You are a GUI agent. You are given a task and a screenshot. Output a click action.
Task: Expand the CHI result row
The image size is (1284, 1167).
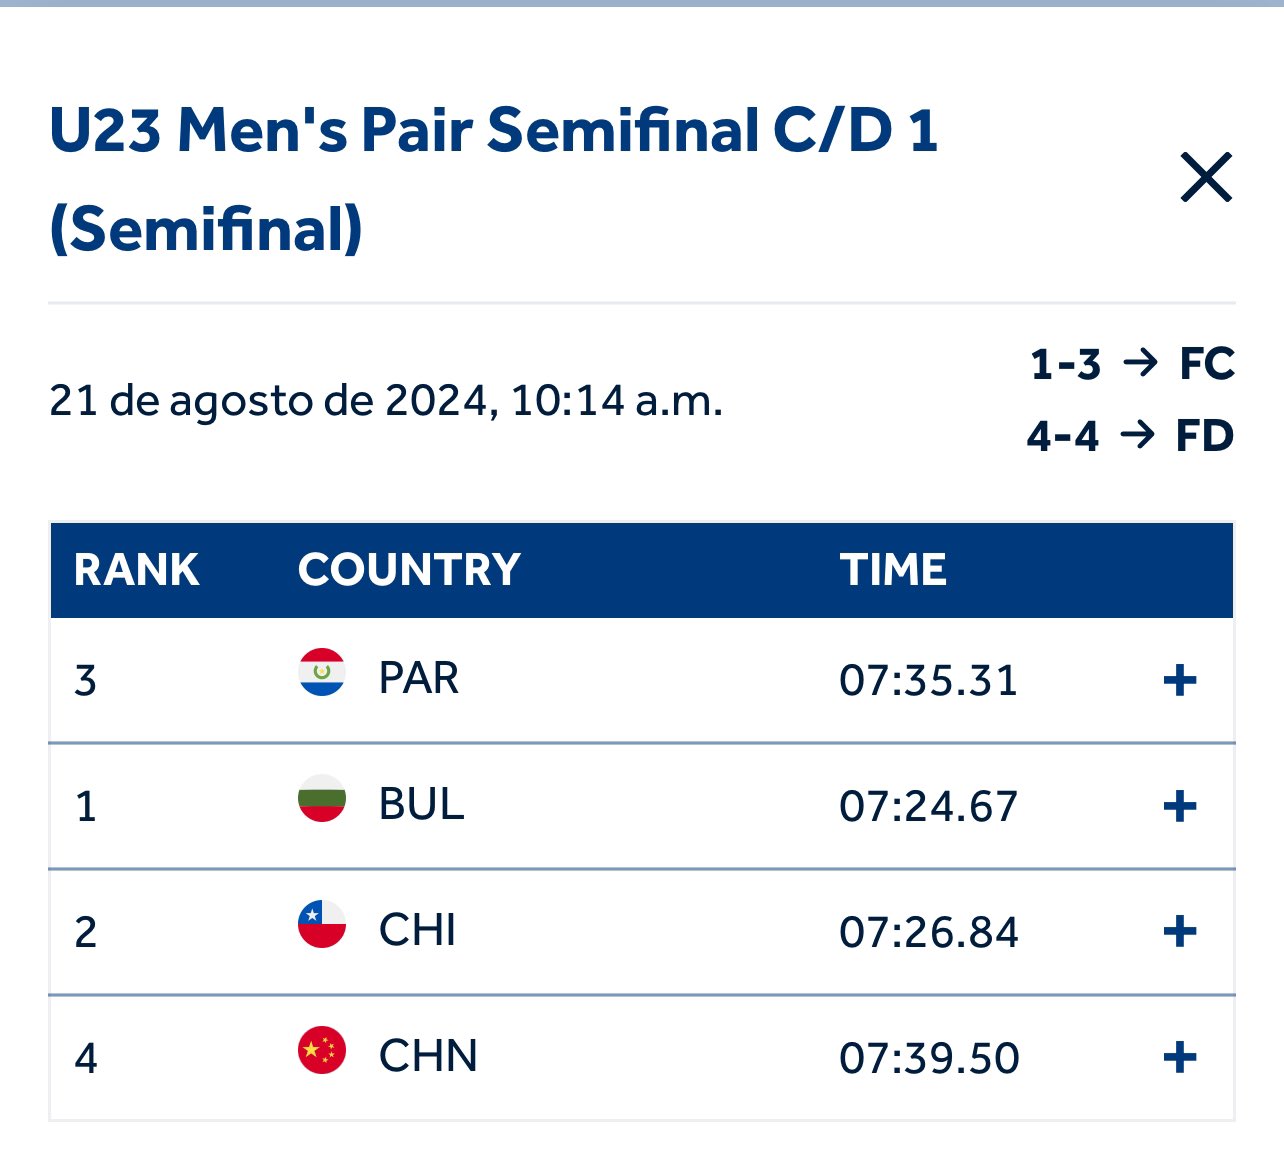(x=1180, y=932)
